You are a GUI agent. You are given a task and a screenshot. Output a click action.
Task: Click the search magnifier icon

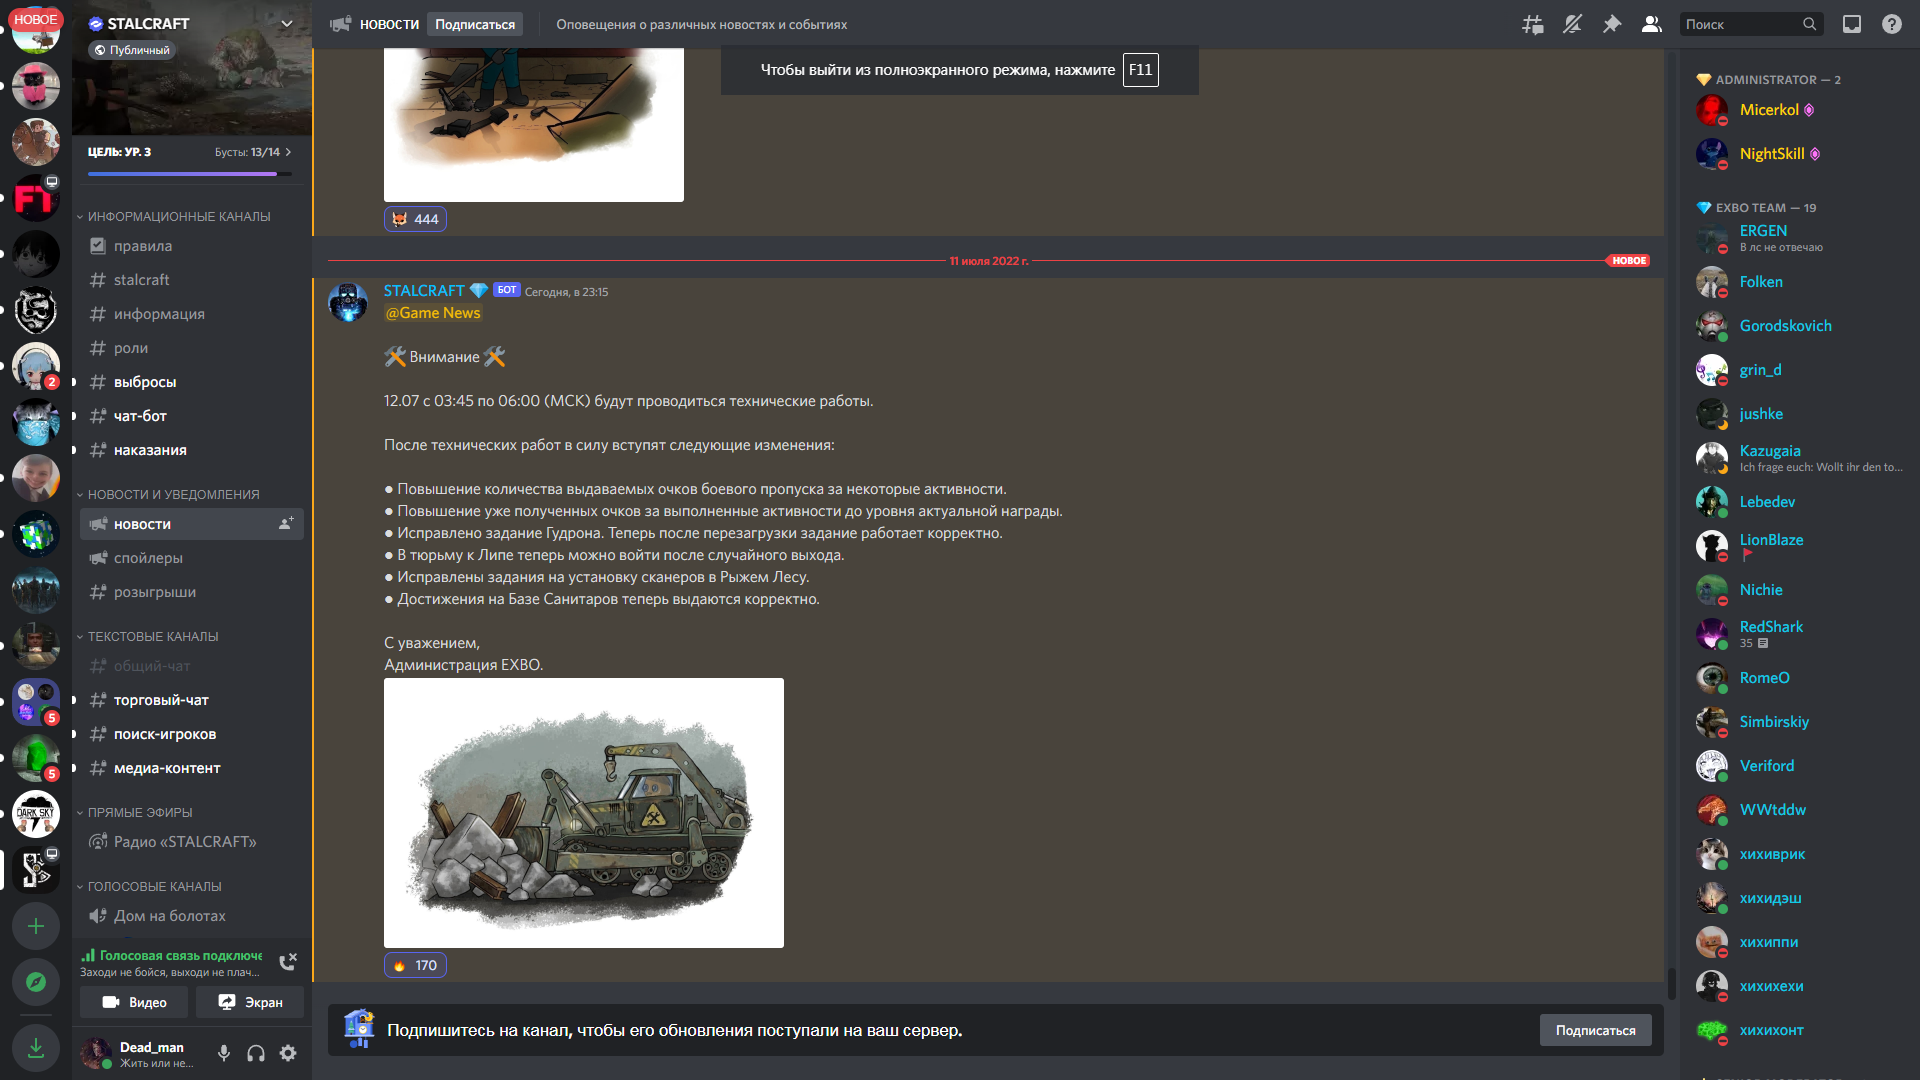[x=1809, y=24]
